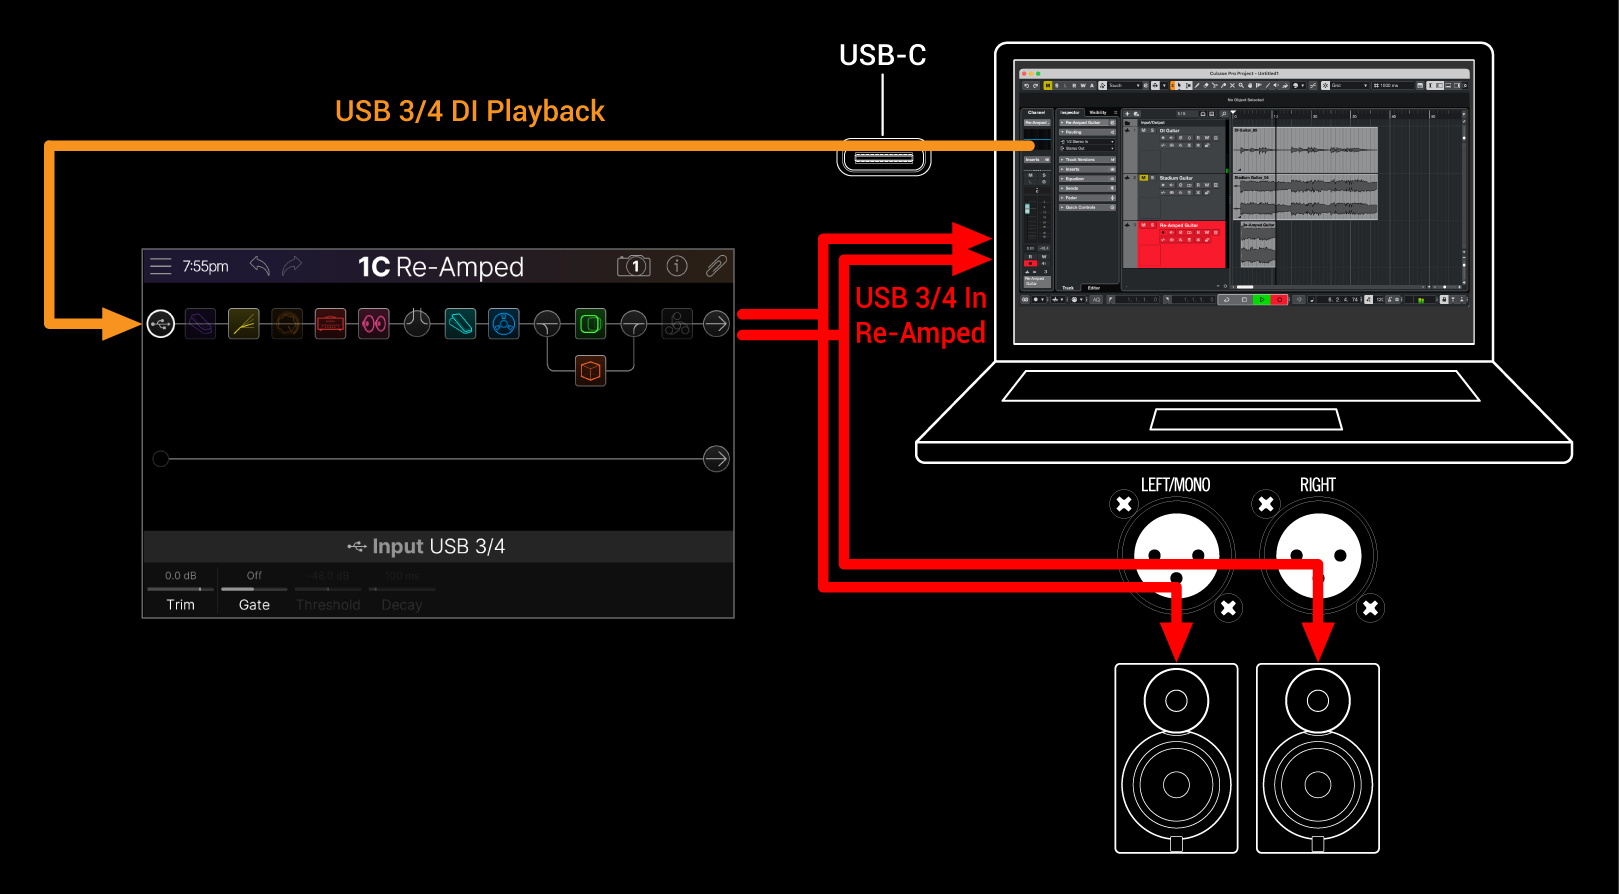Click the undo arrow in the header
The height and width of the screenshot is (894, 1619).
(x=260, y=266)
